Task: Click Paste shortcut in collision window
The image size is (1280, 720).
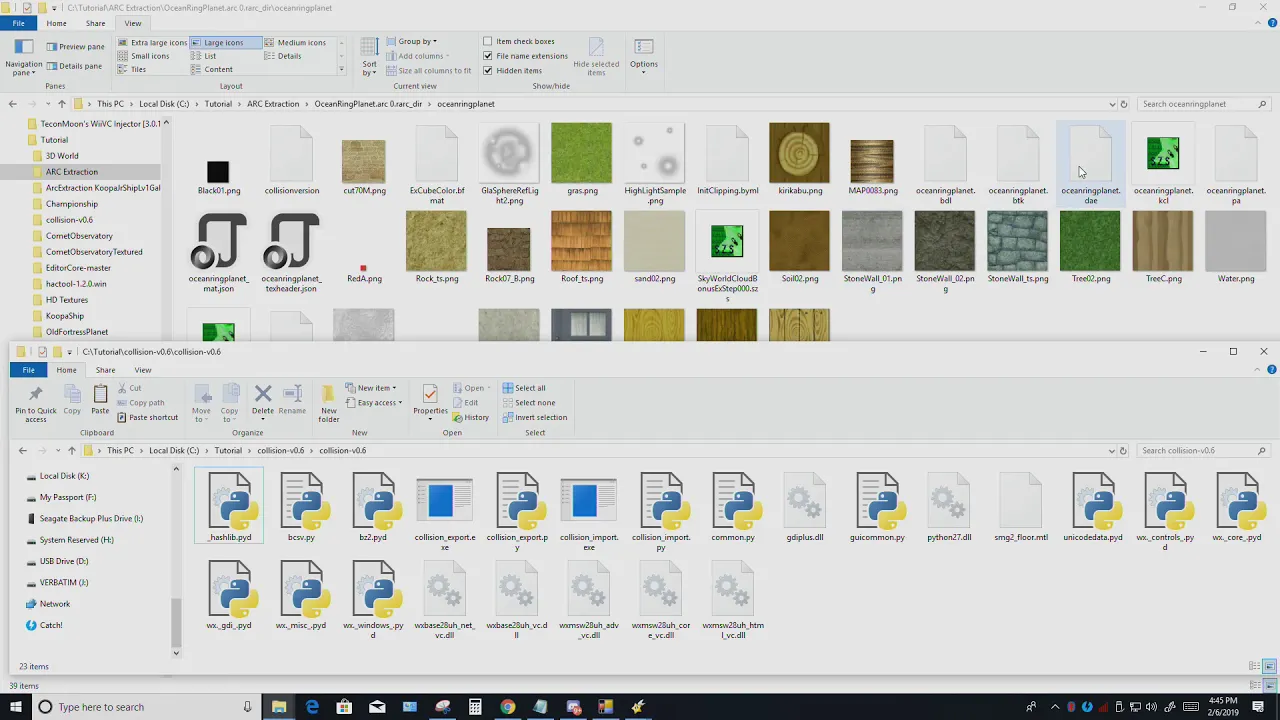Action: (147, 418)
